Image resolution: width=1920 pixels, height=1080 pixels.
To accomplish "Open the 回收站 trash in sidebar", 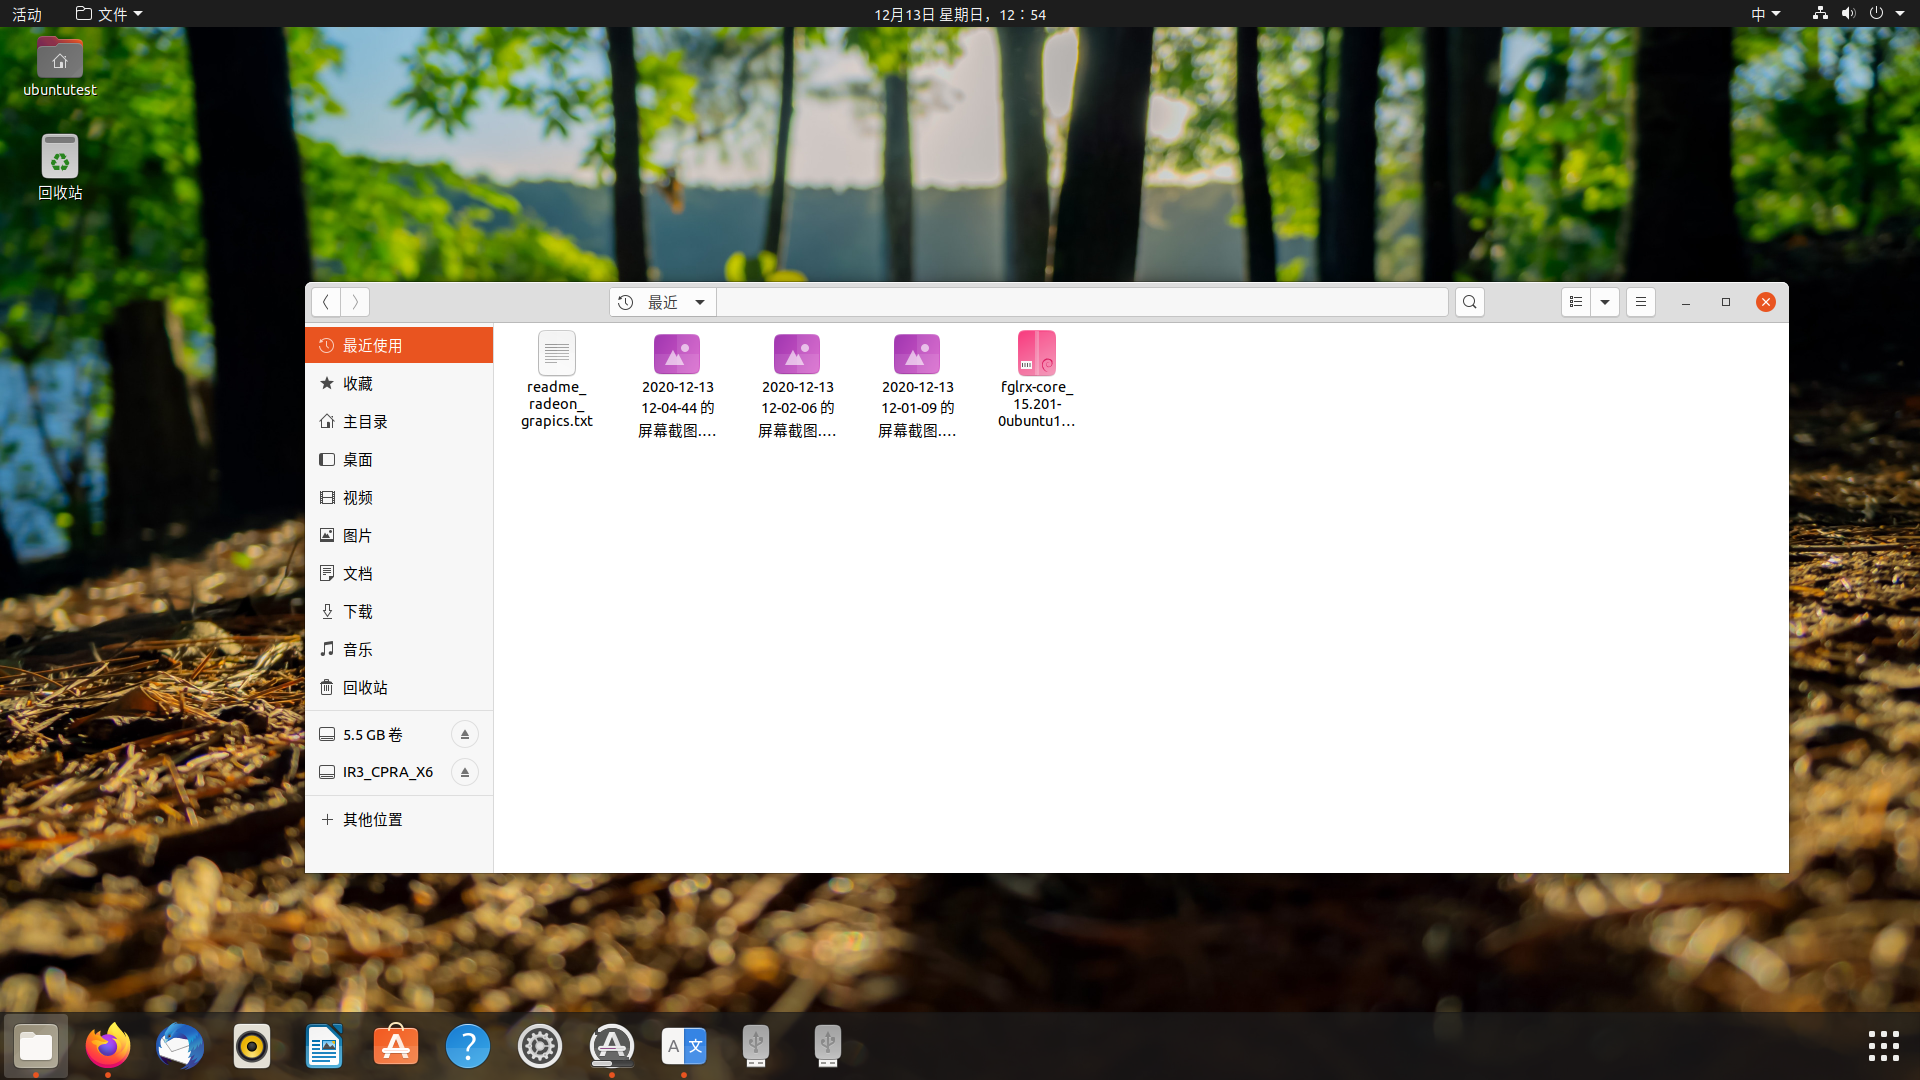I will pyautogui.click(x=364, y=688).
